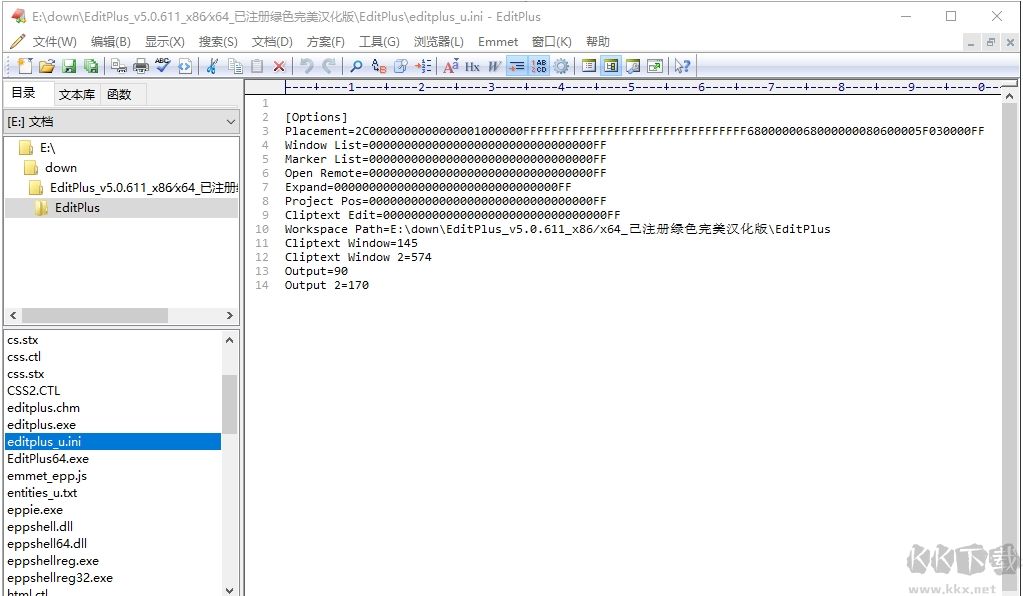Click the Paste clipboard icon

pos(257,66)
